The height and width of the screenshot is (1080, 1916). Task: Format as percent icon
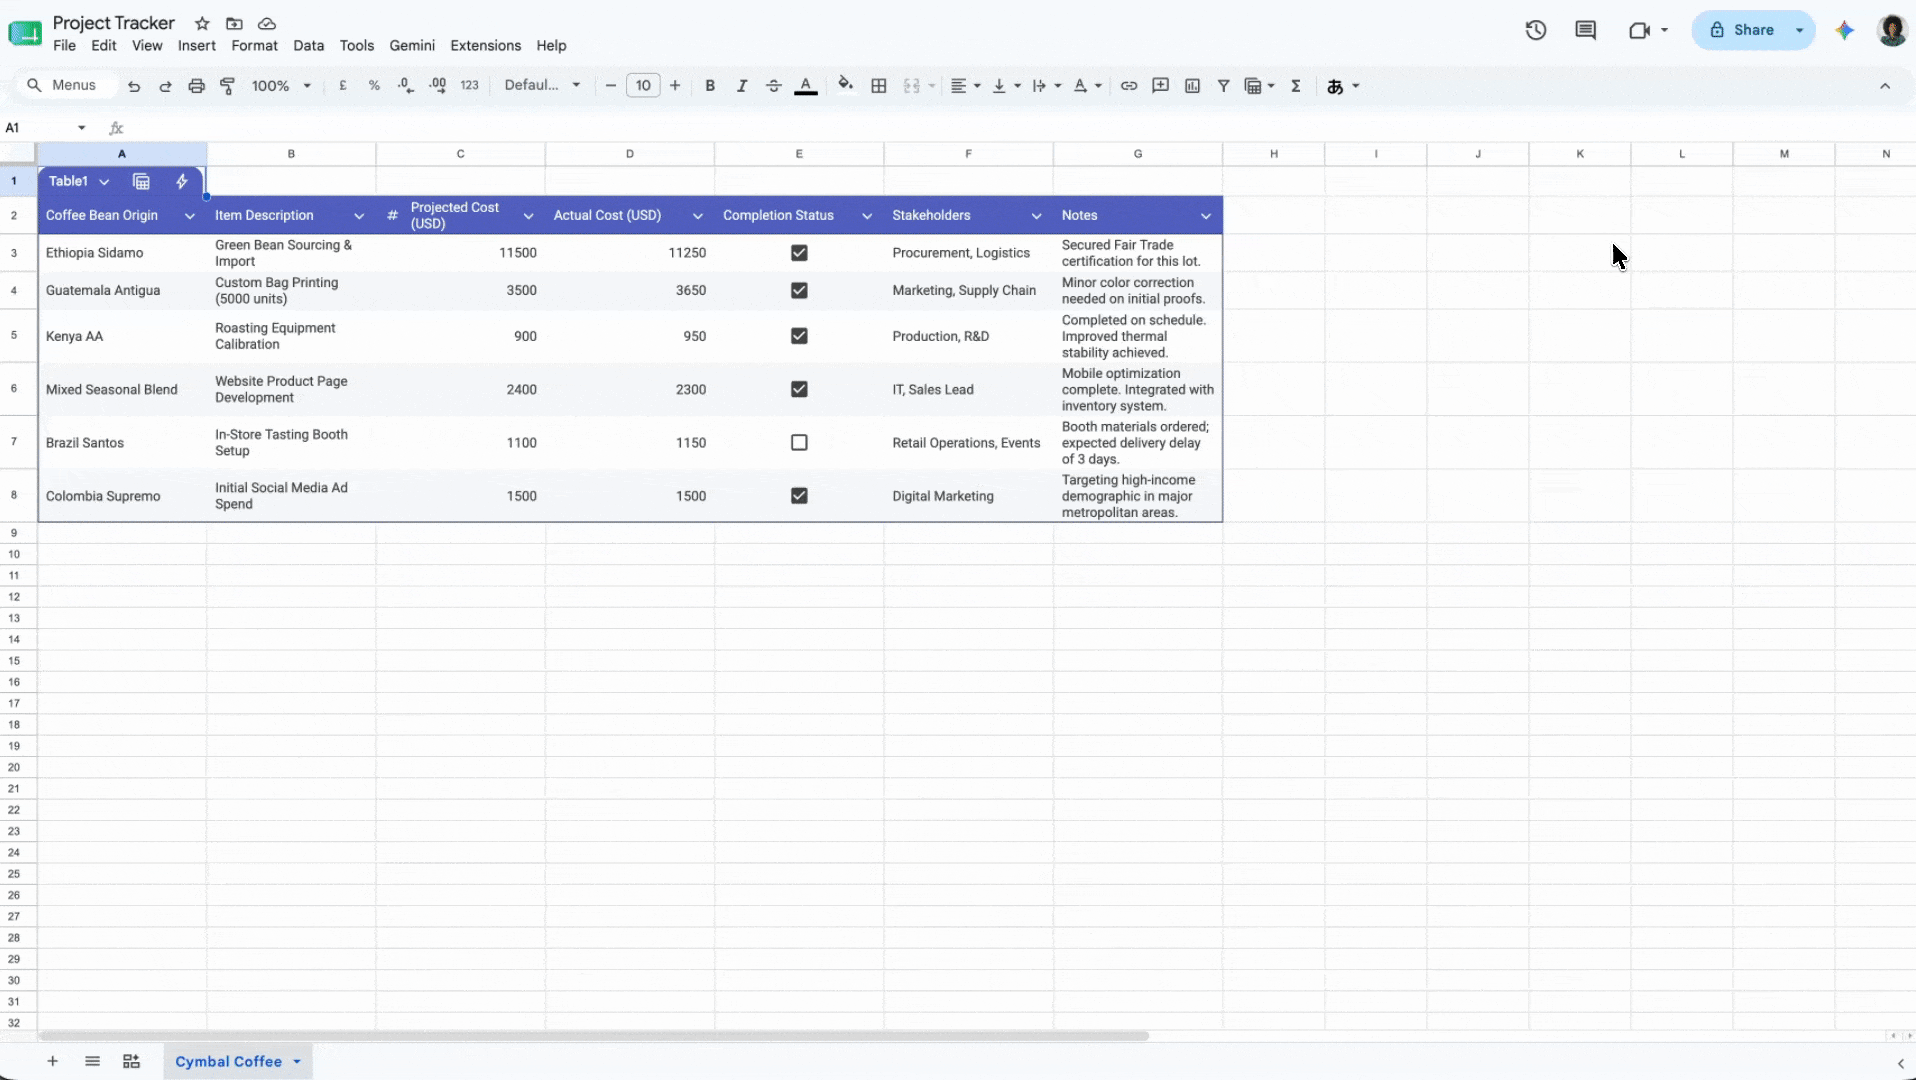(374, 86)
